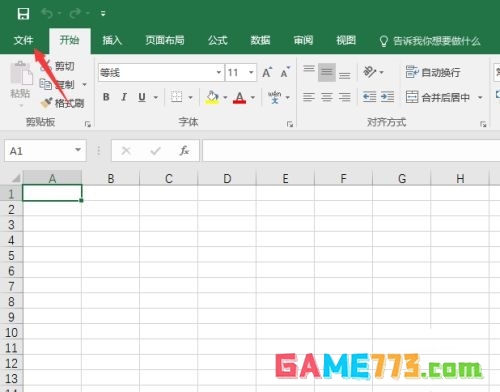This screenshot has width=500, height=392.
Task: Expand the Merge & Center dropdown arrow
Action: [480, 97]
